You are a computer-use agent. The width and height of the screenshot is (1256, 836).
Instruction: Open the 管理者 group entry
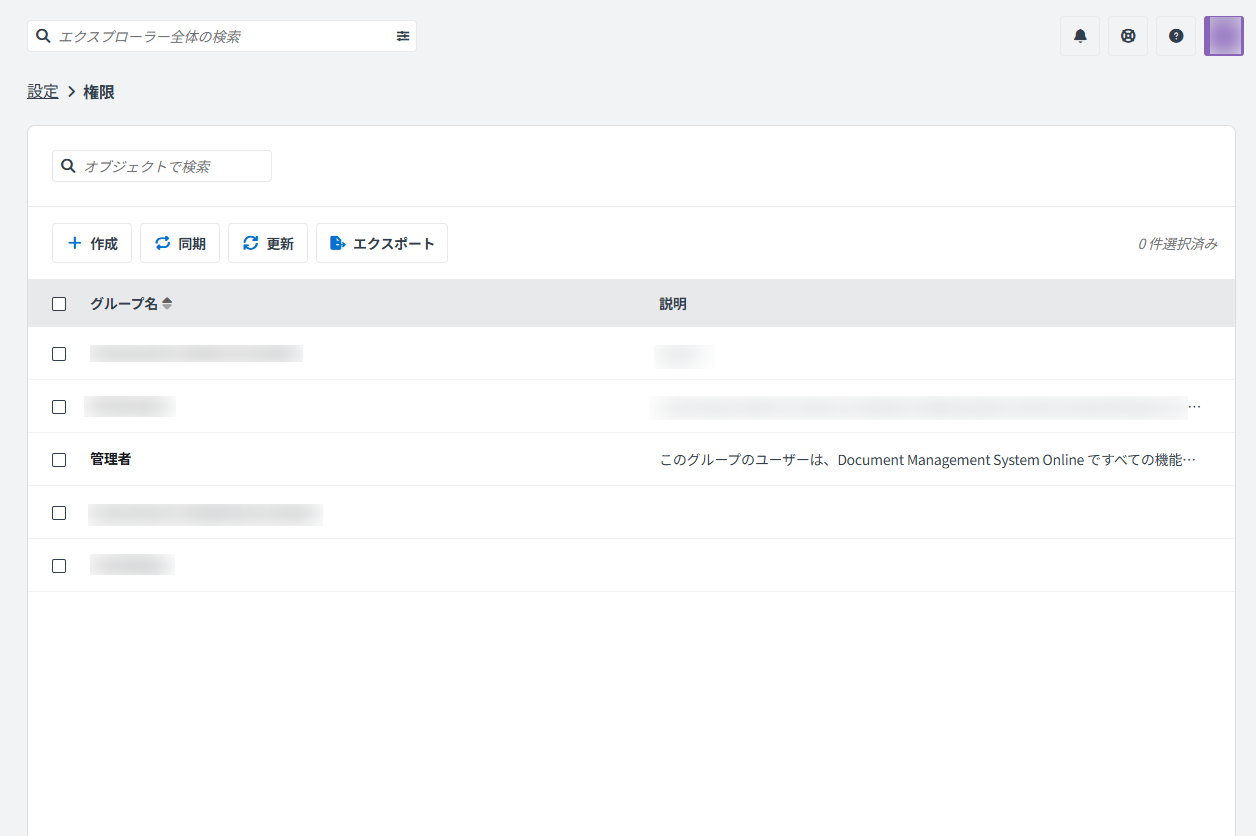click(111, 460)
